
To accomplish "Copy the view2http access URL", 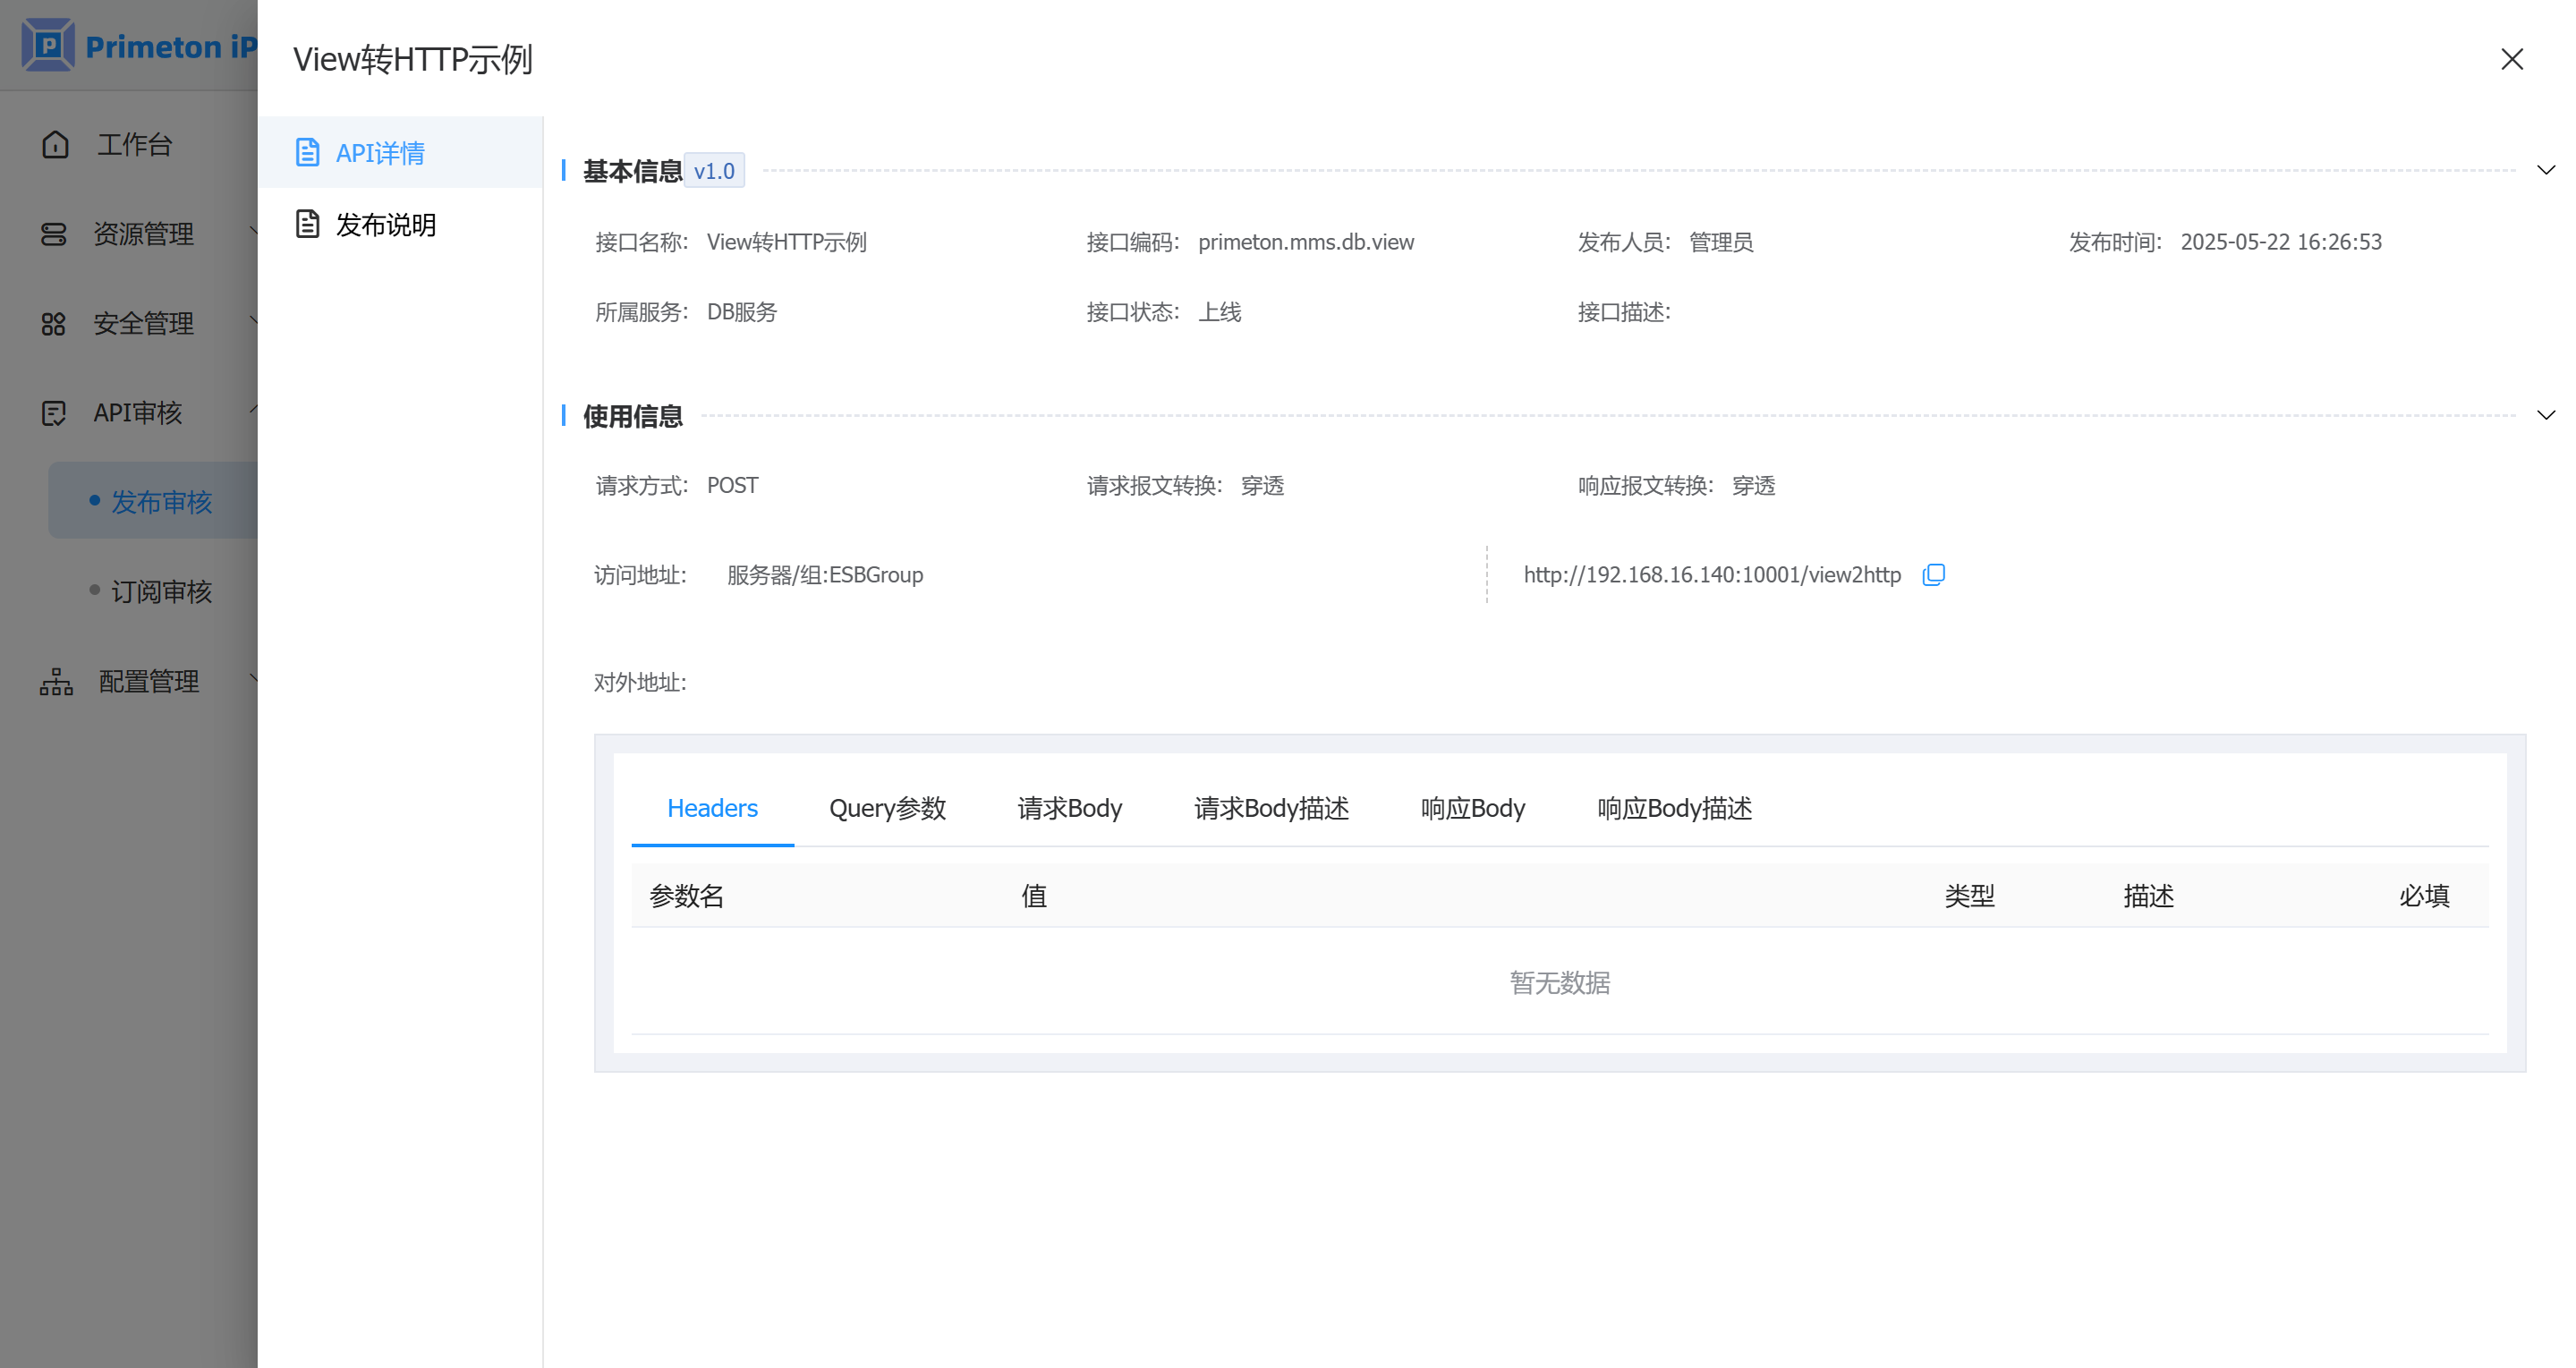I will click(x=1933, y=575).
